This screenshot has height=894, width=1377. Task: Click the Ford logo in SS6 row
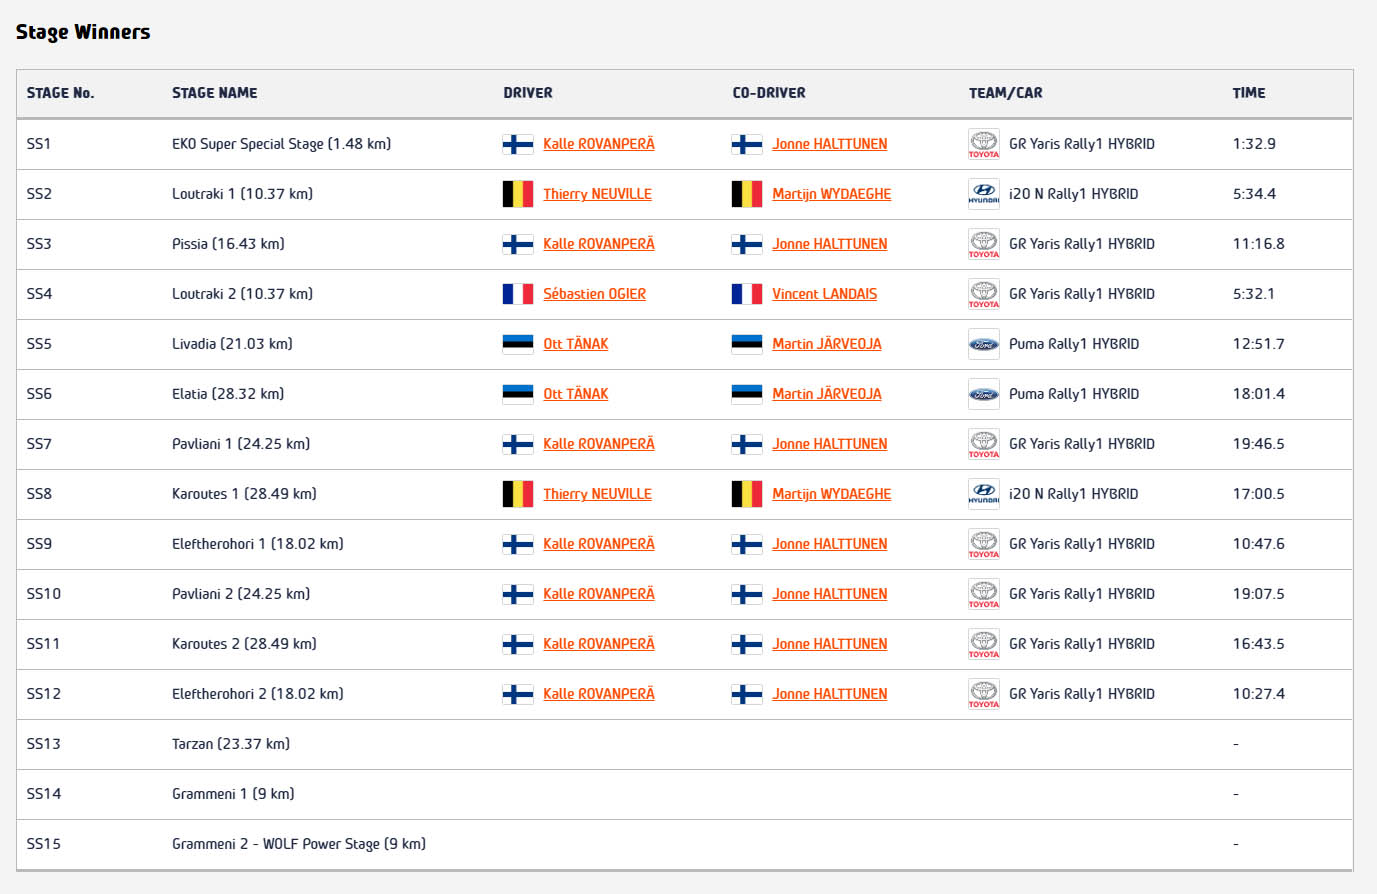(984, 394)
